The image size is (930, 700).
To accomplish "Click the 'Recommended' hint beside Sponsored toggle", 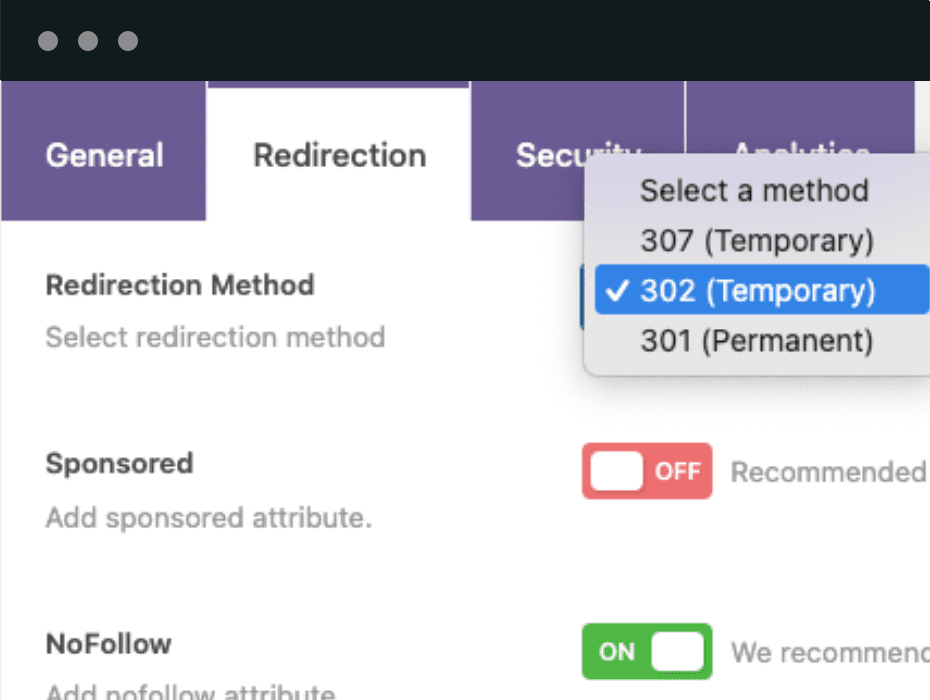I will click(x=828, y=472).
